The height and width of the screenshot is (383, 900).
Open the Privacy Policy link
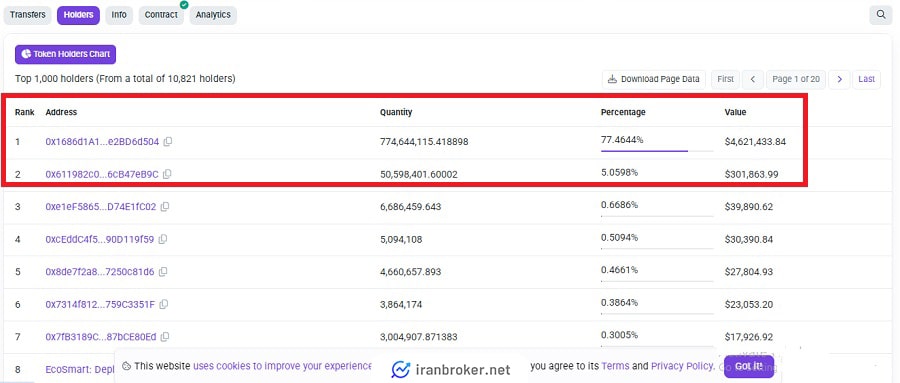[682, 366]
